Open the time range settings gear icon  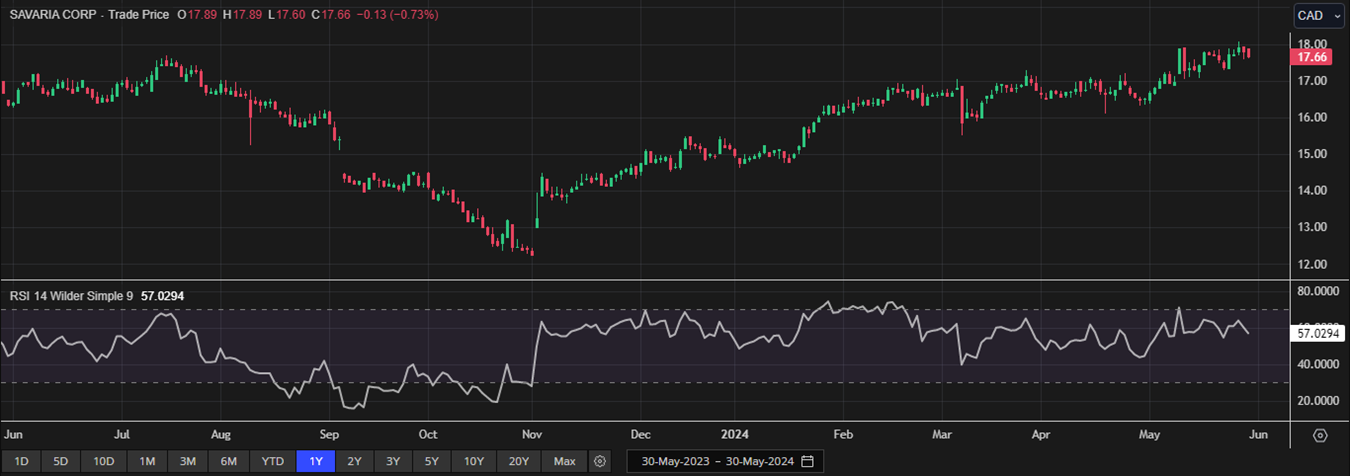(600, 461)
